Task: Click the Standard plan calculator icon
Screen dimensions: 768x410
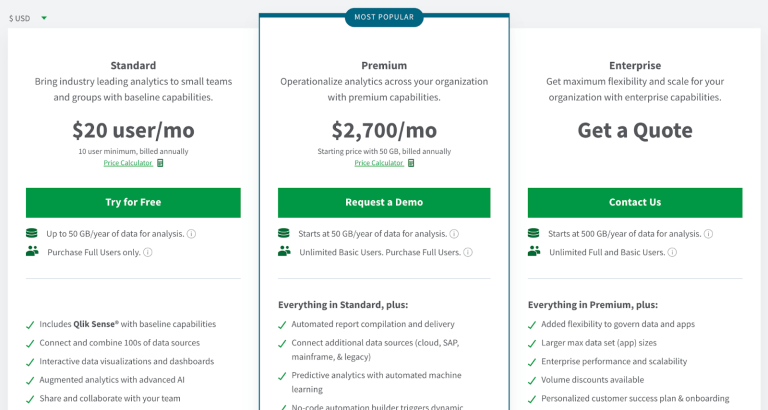Action: tap(160, 163)
